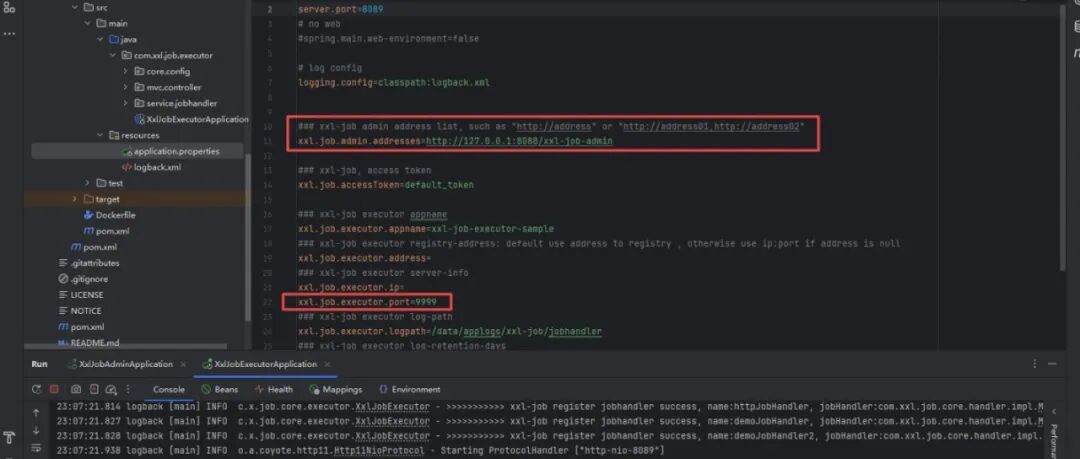Click the xxl.job.executor.address= line
Screen dimensions: 1080x459
364,258
